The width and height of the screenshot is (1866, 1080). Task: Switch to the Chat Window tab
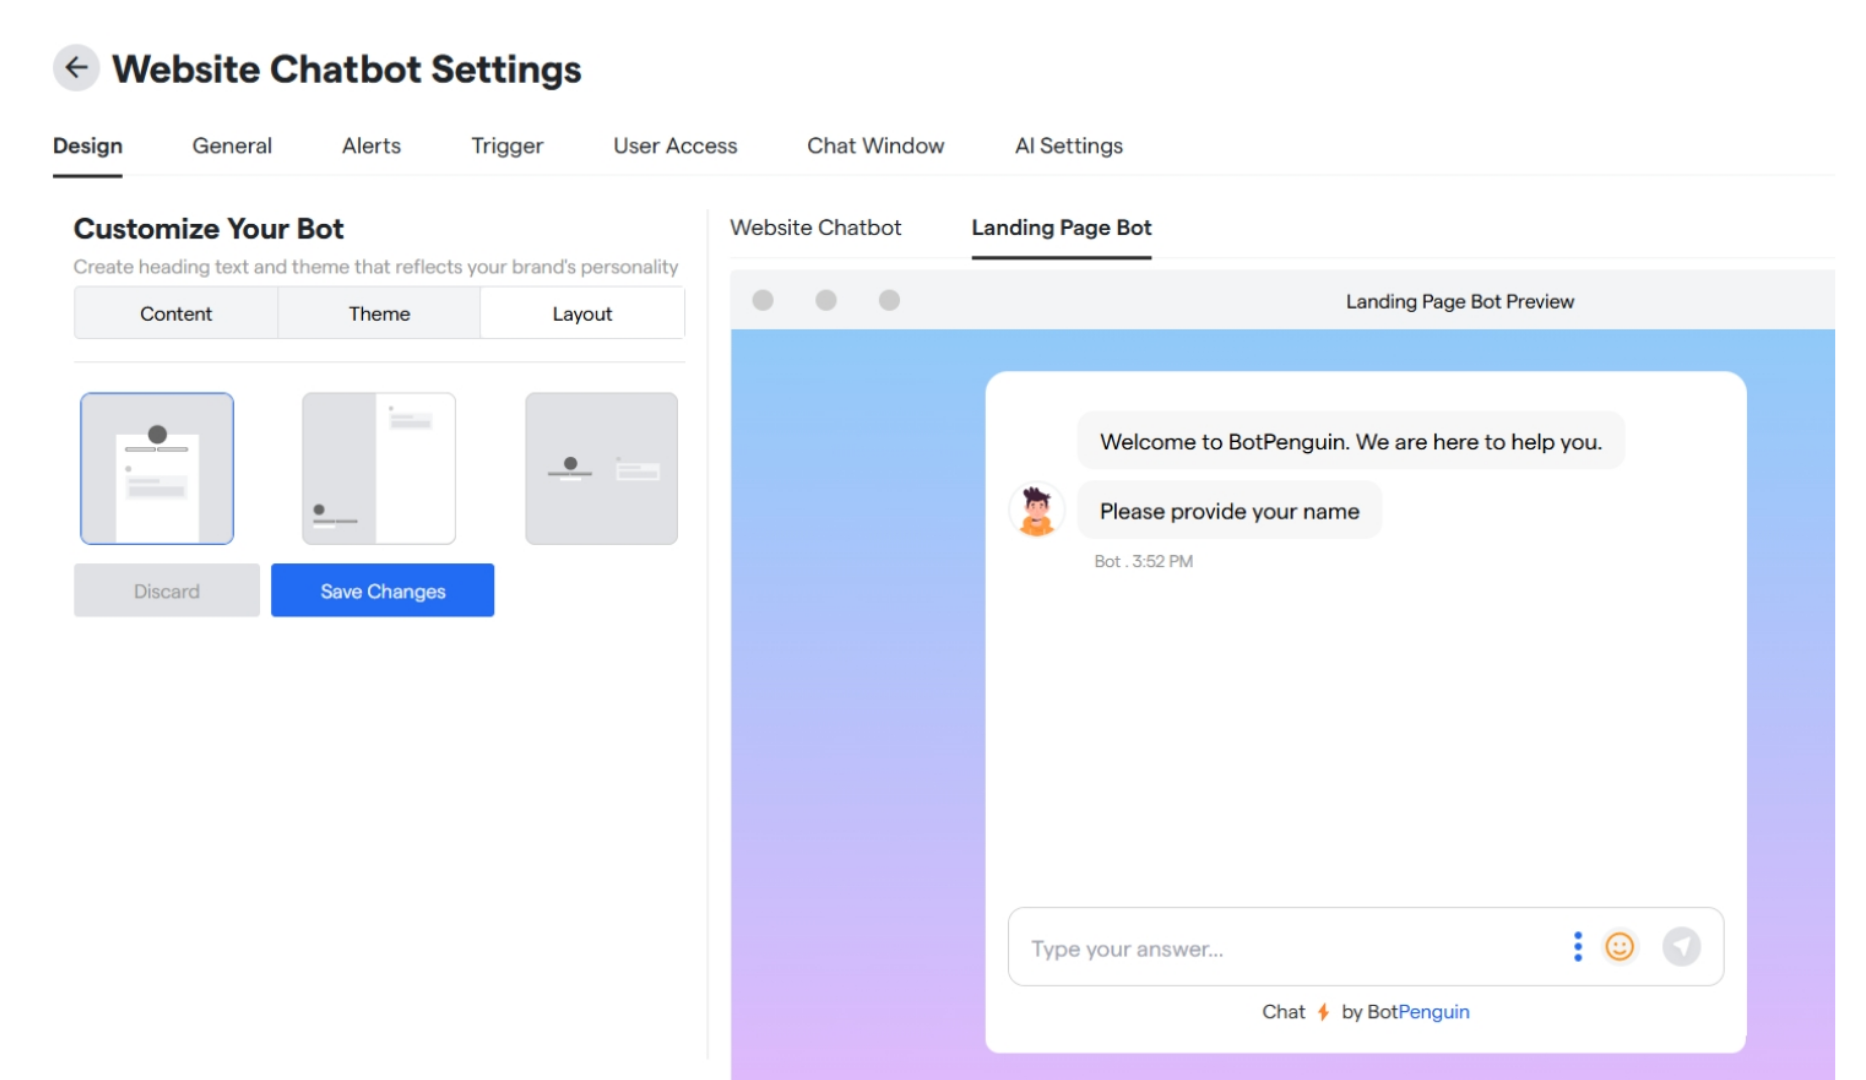(876, 146)
